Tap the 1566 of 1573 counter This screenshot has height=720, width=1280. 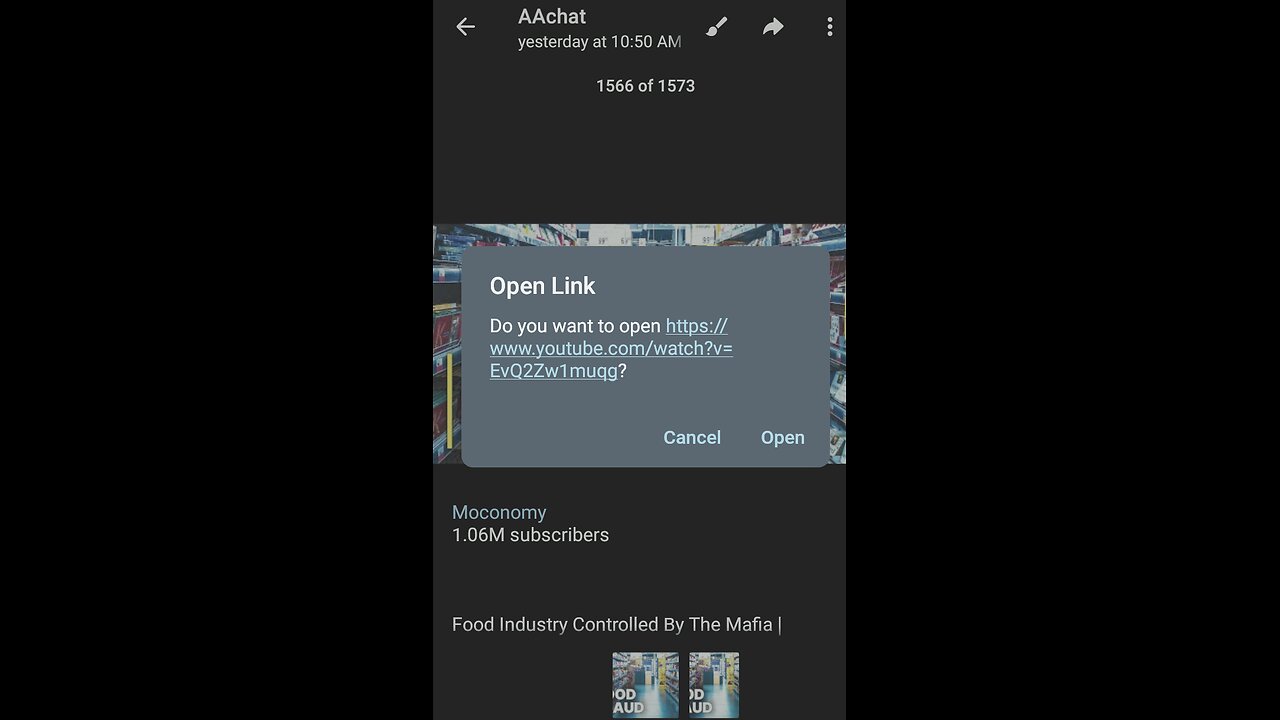pyautogui.click(x=645, y=86)
